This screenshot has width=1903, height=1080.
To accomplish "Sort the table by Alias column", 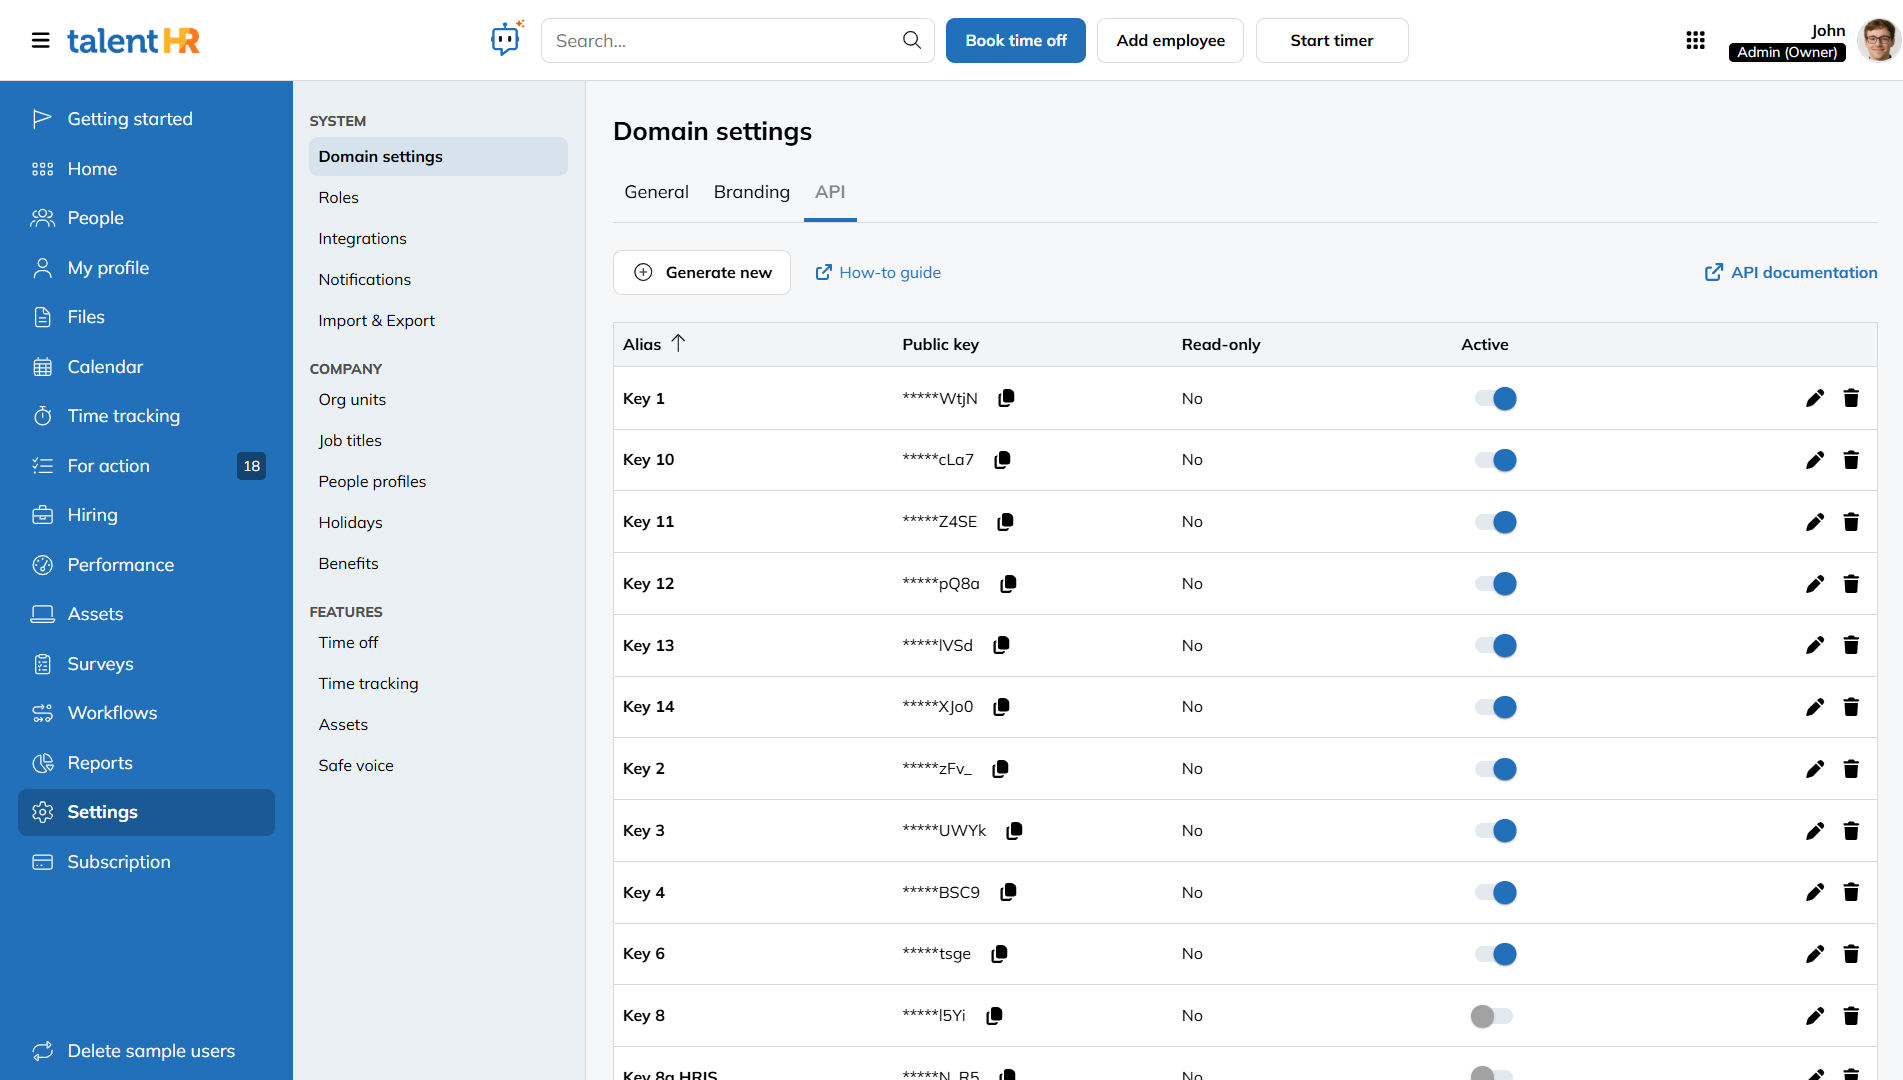I will click(x=654, y=344).
